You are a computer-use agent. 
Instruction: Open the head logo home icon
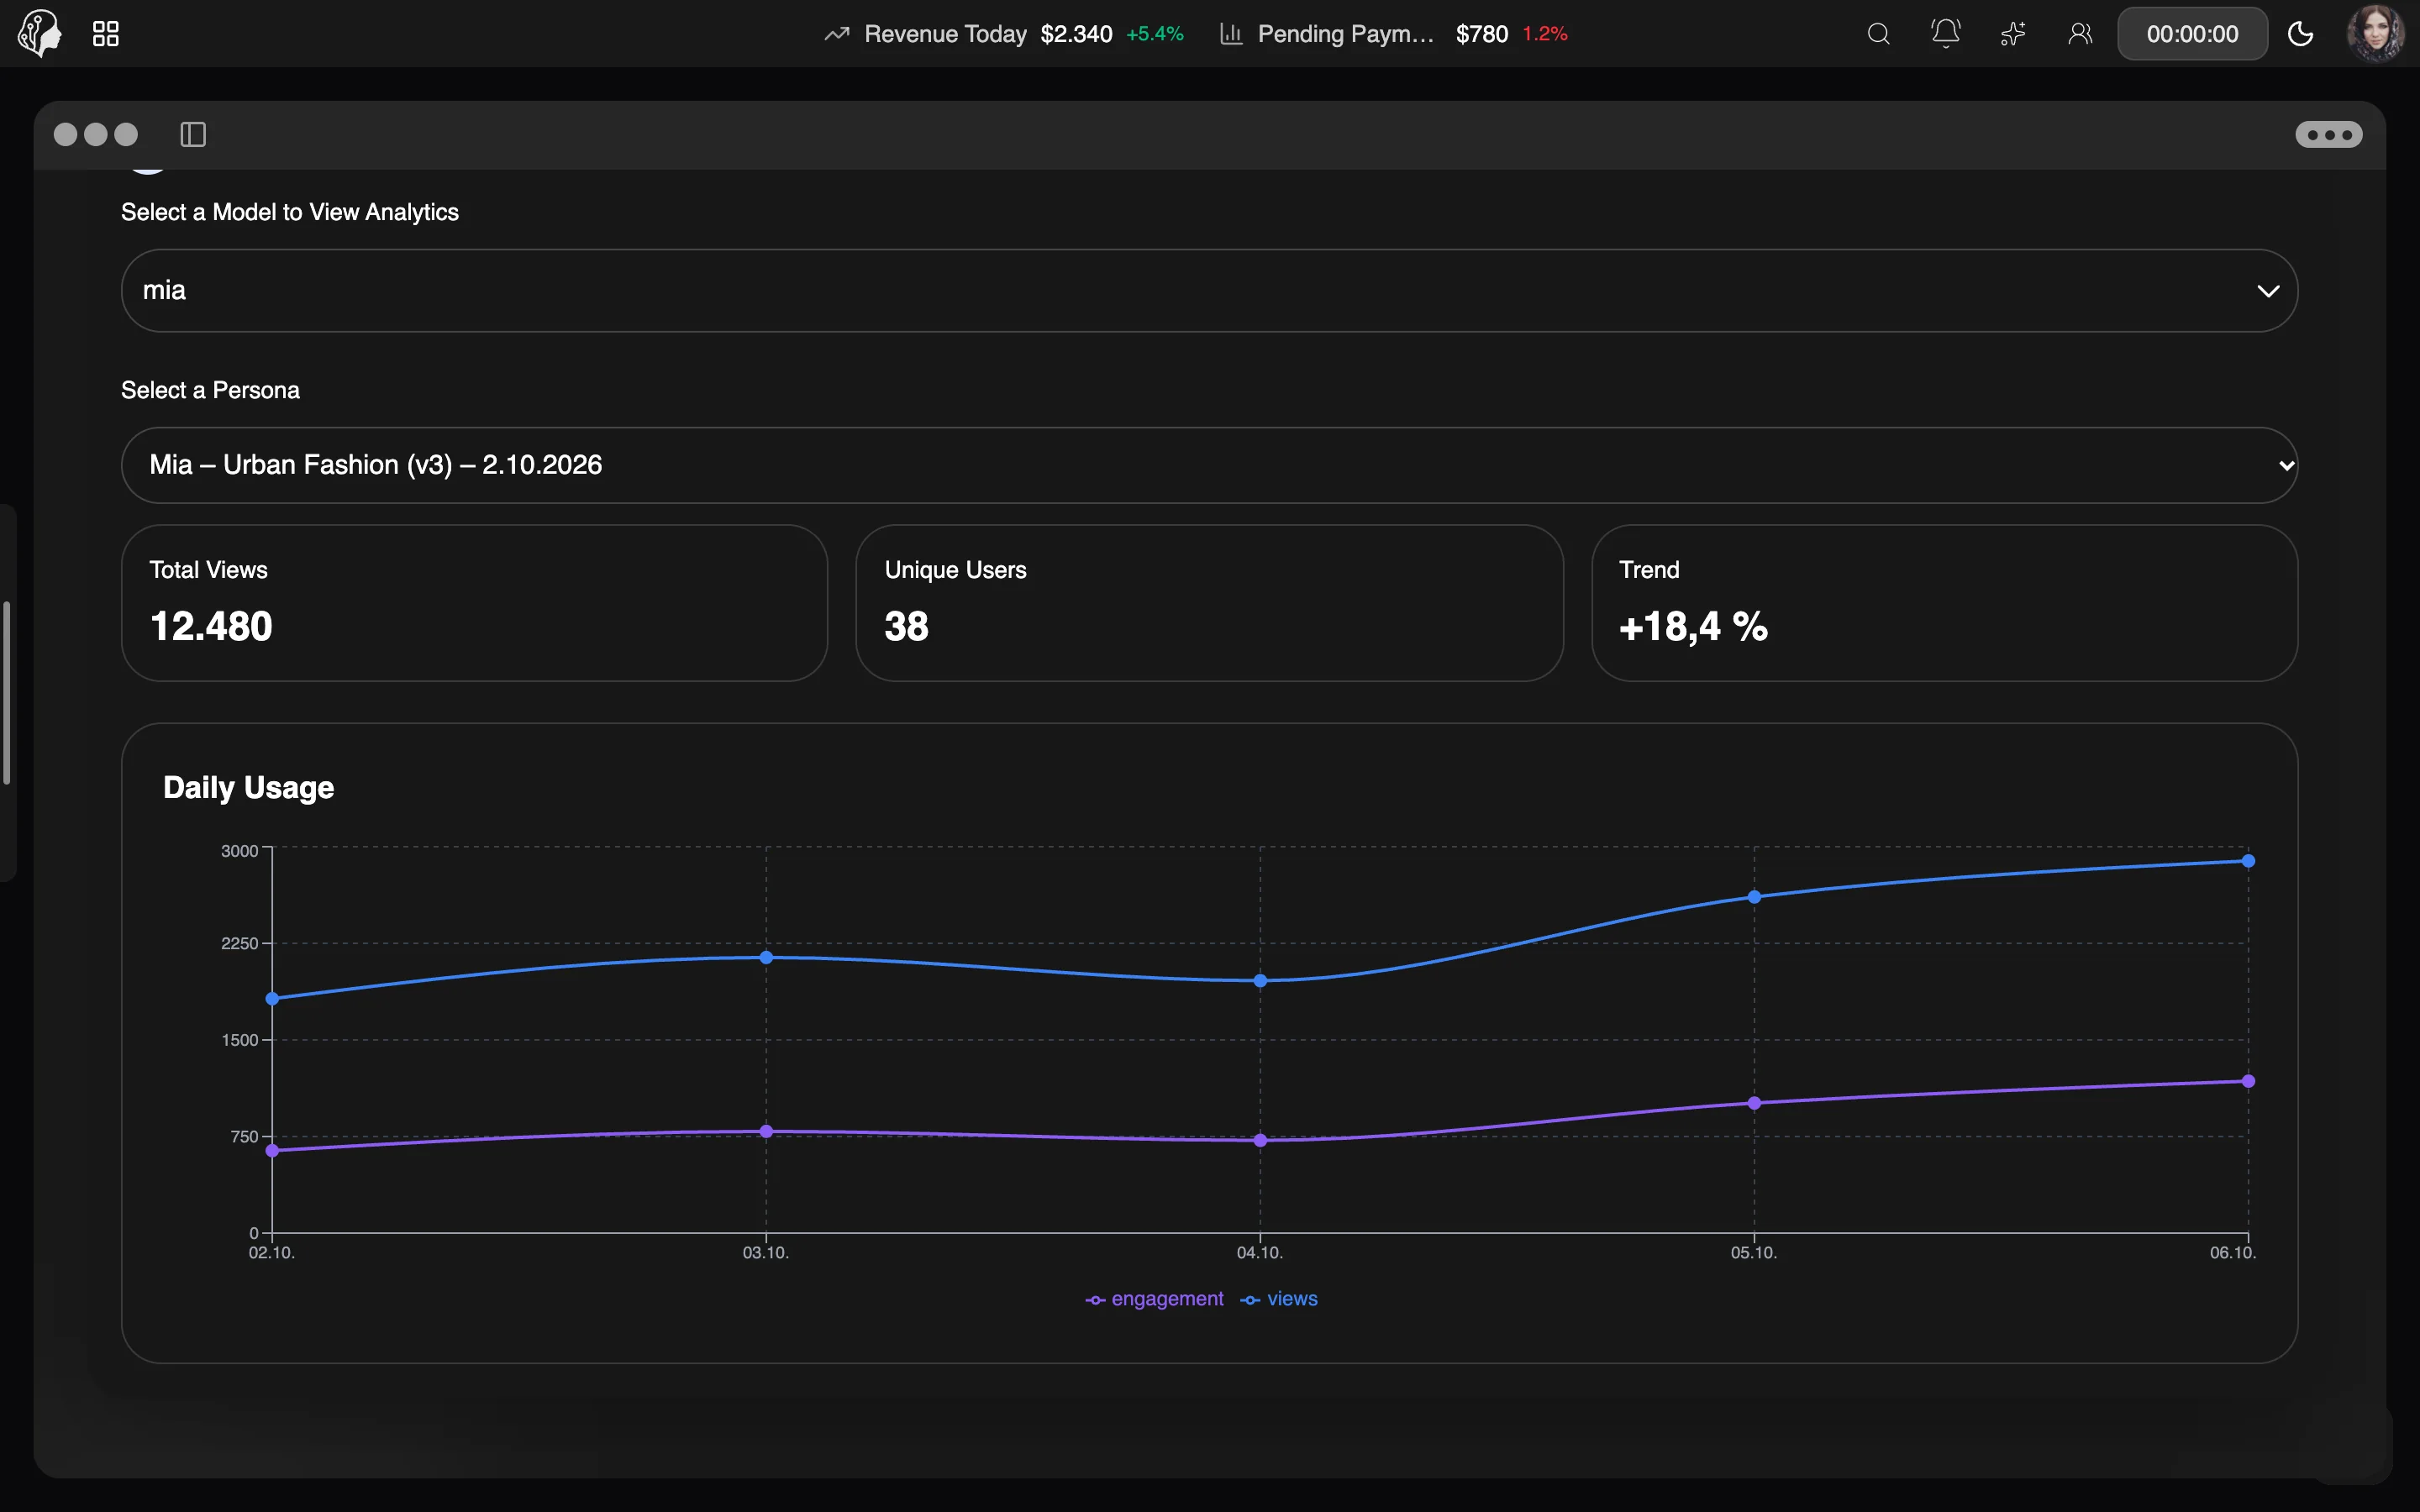click(39, 33)
